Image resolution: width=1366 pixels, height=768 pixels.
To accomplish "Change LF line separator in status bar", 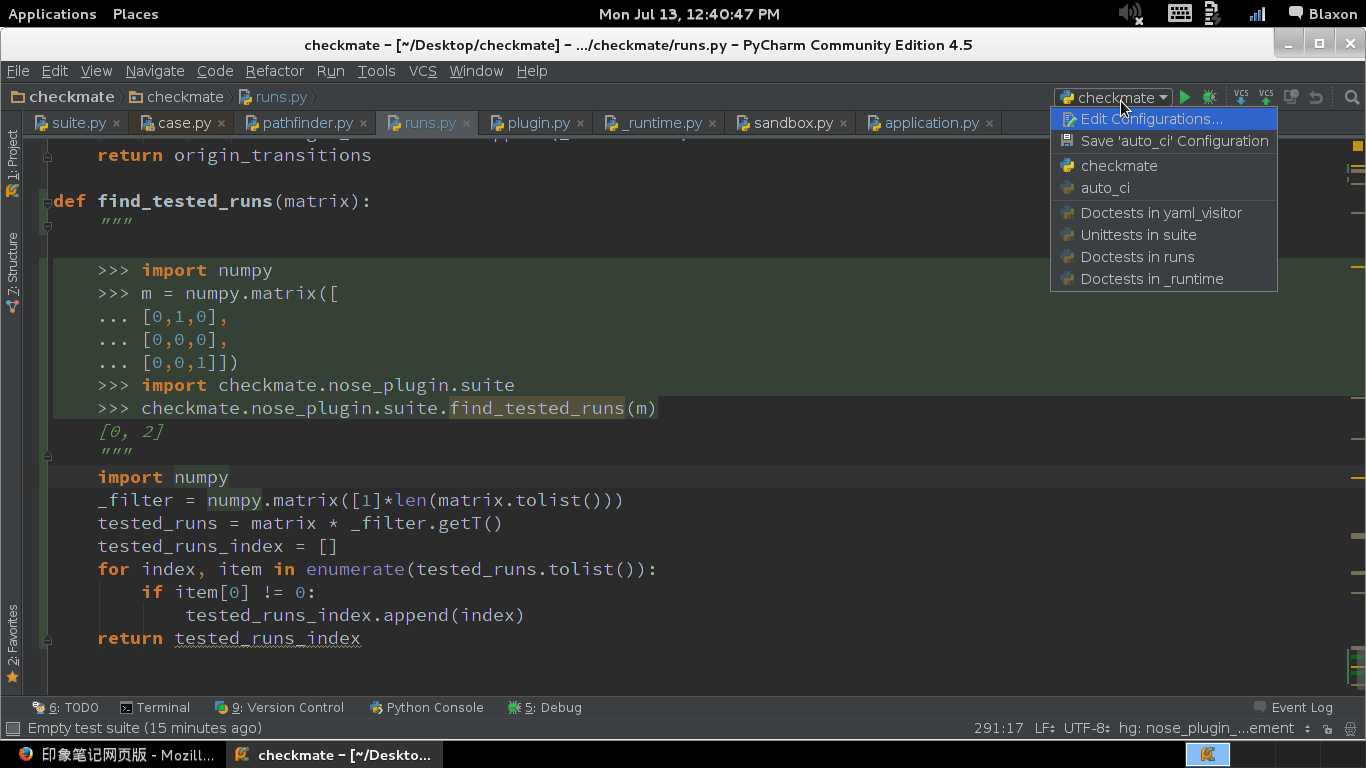I will [1046, 728].
